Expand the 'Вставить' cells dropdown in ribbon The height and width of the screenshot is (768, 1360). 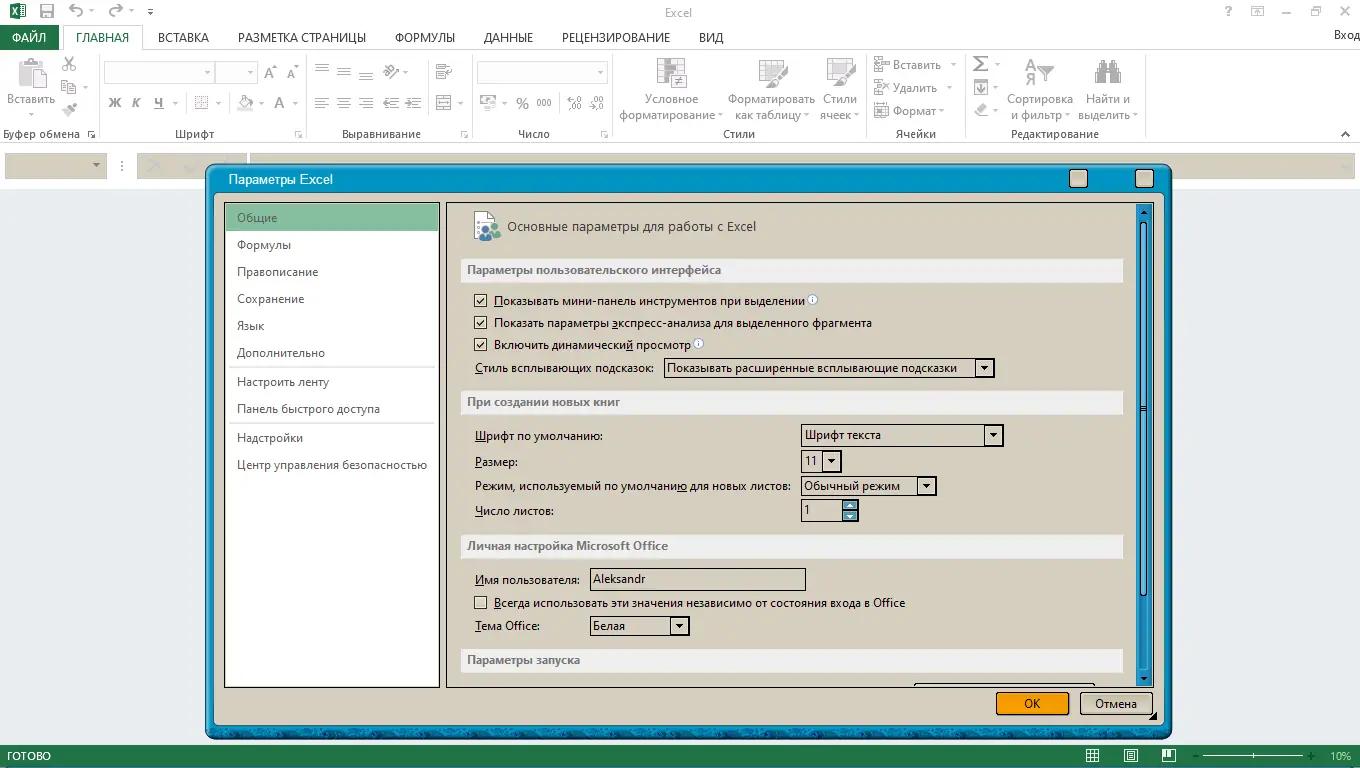[953, 65]
